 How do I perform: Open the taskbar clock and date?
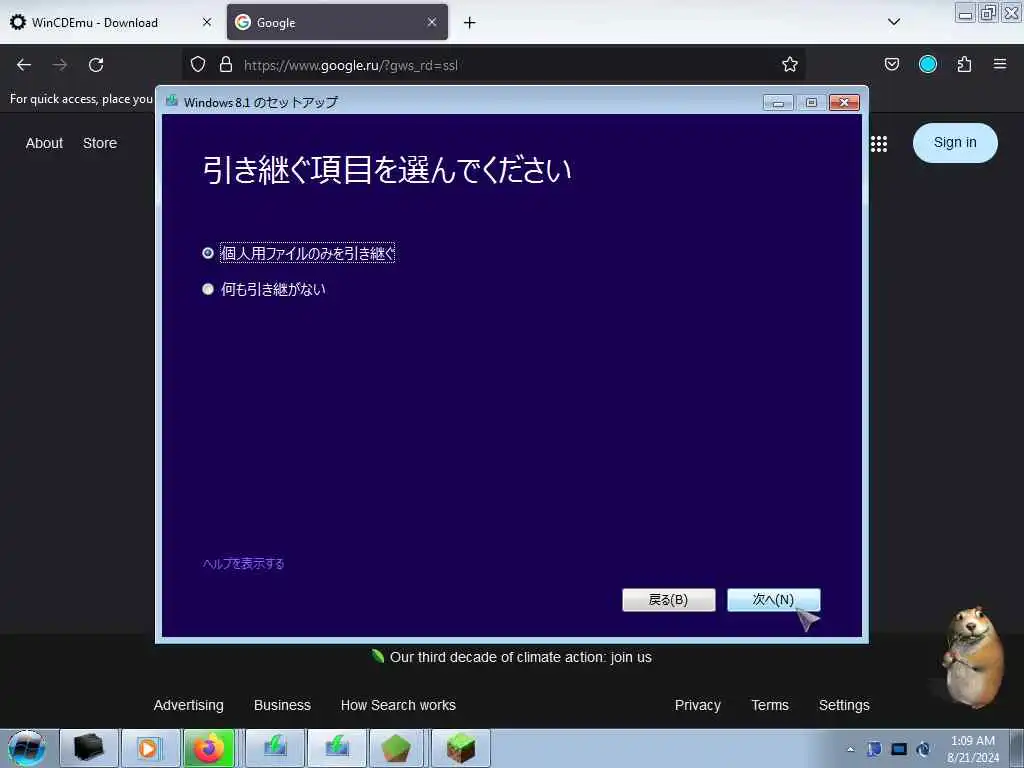tap(972, 749)
